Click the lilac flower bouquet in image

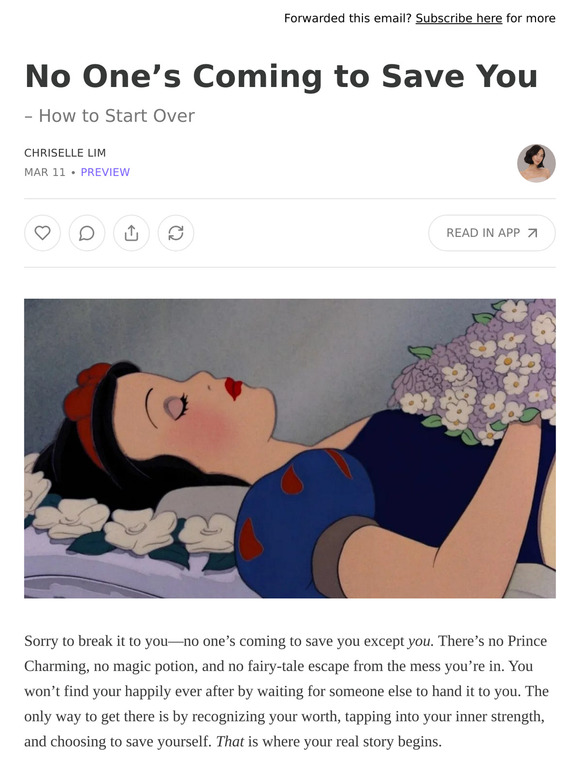476,368
